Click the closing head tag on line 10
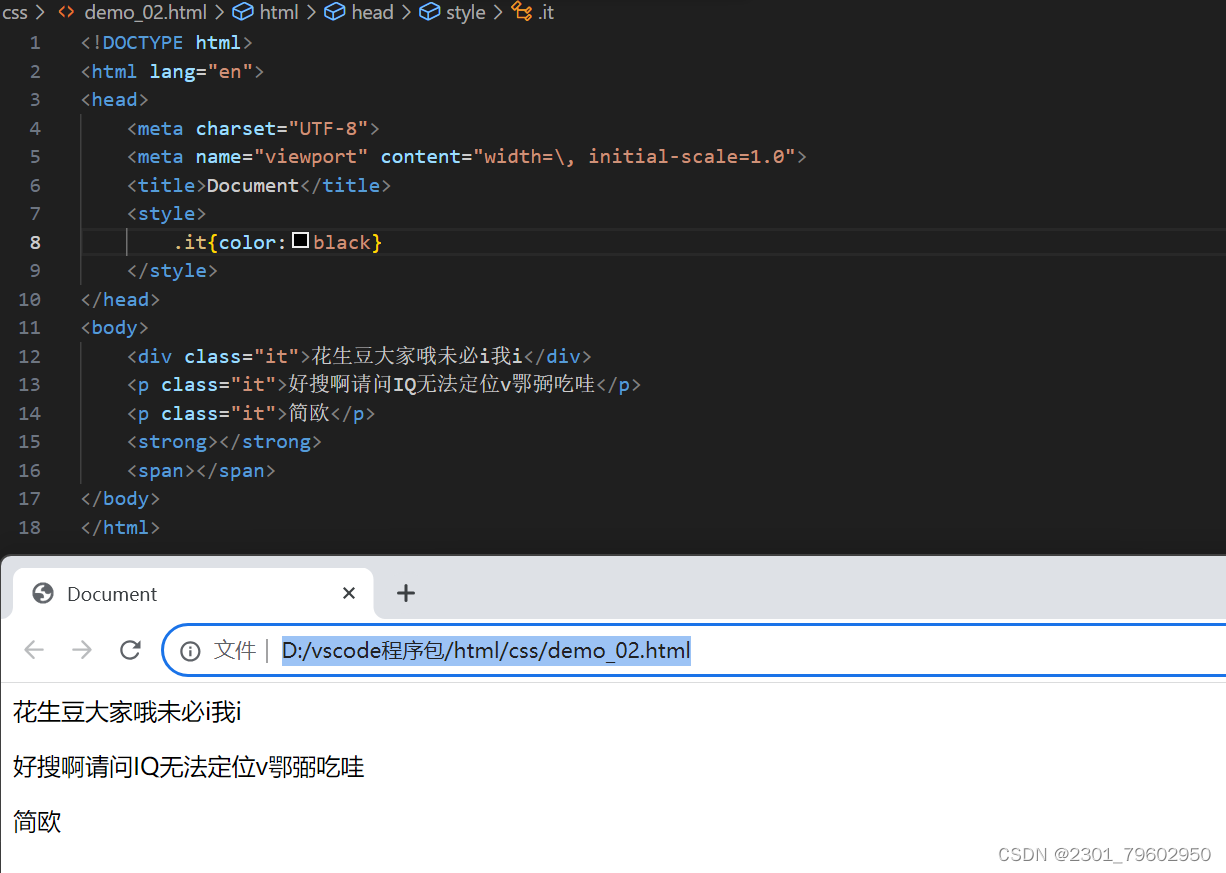1226x873 pixels. (120, 300)
